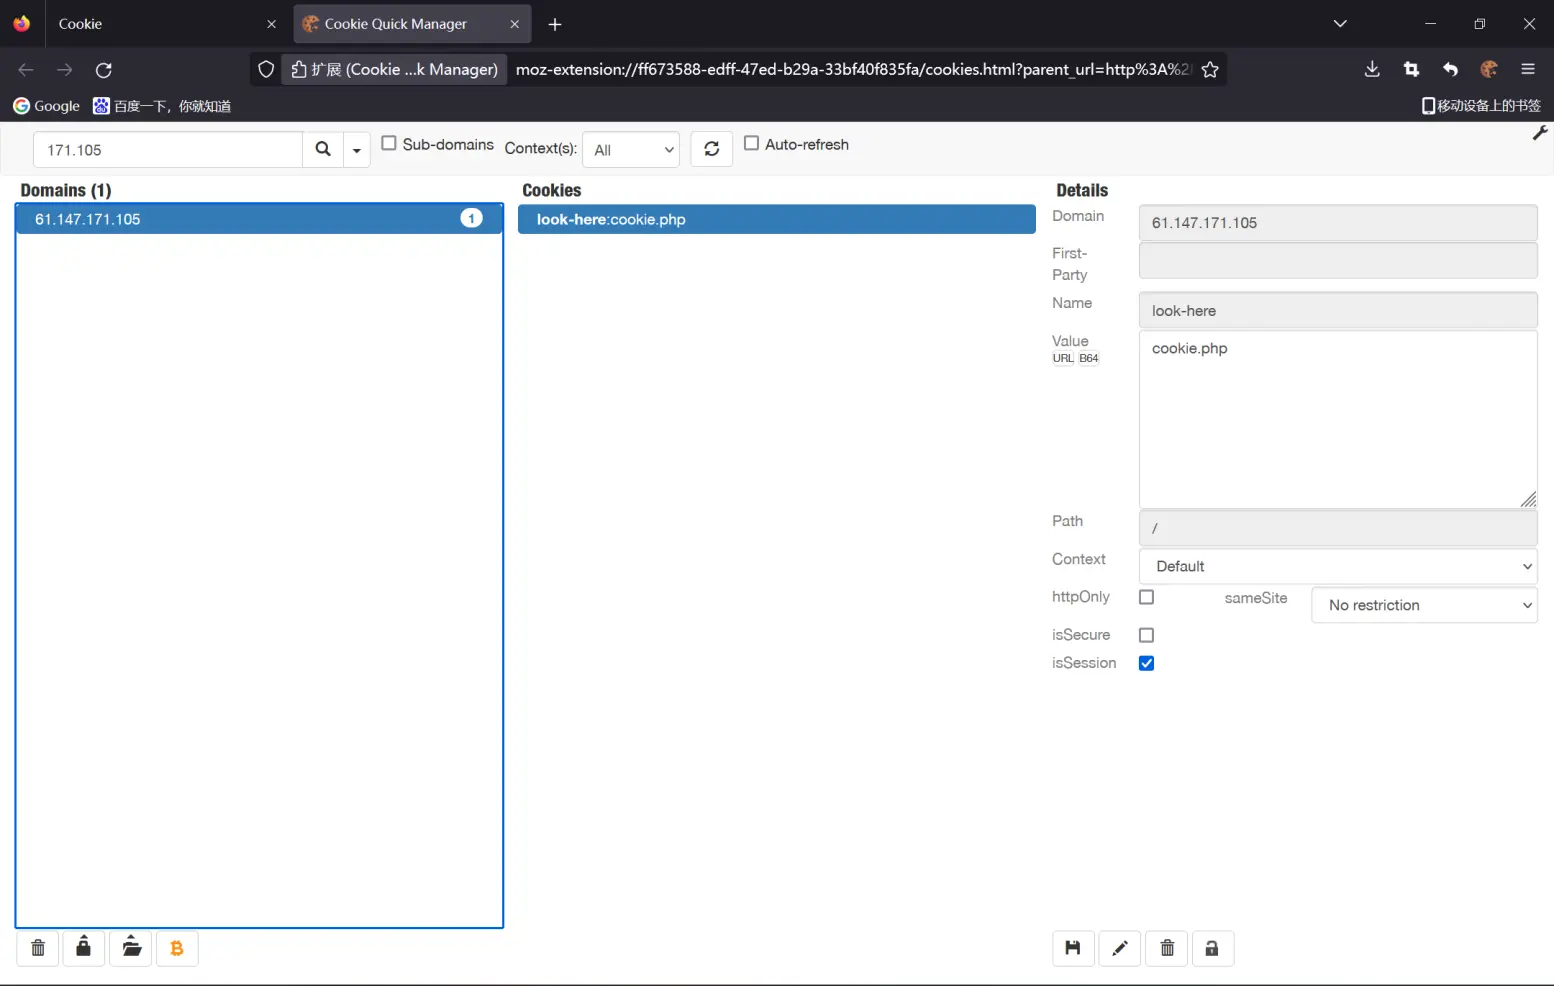Open the wrench options icon
1554x986 pixels.
[x=1539, y=133]
